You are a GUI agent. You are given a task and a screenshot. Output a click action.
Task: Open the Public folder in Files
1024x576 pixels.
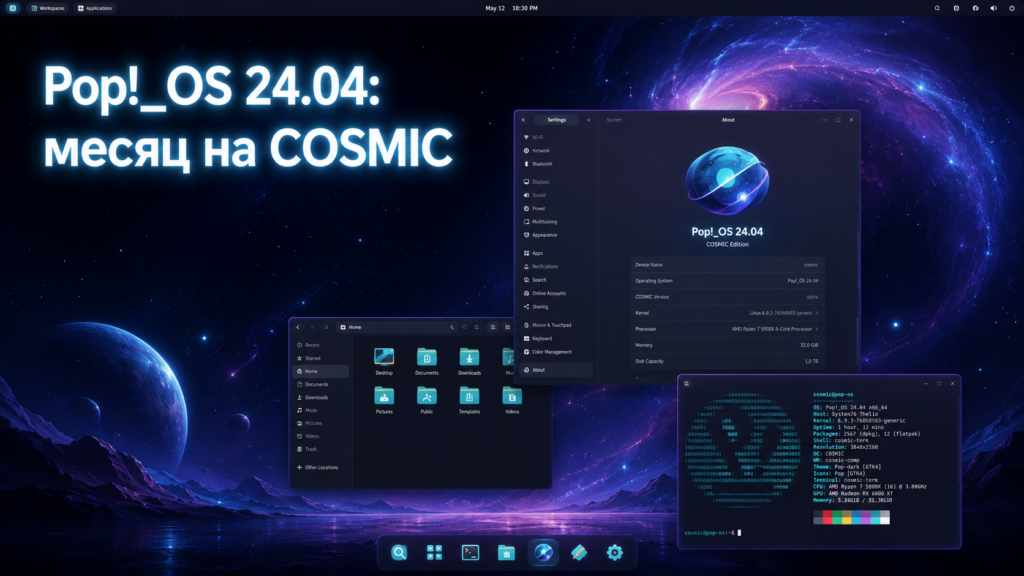[x=426, y=400]
